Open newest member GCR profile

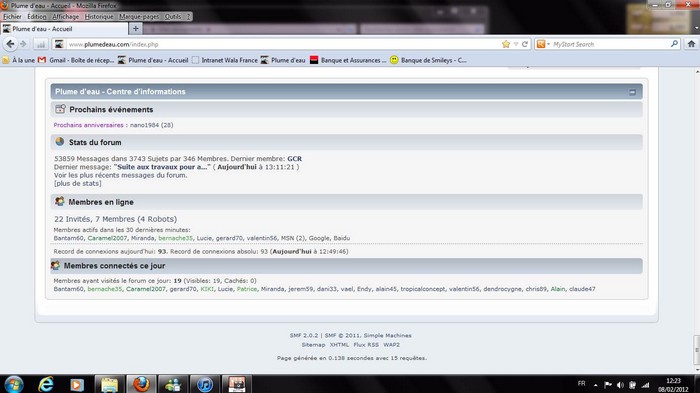point(294,159)
